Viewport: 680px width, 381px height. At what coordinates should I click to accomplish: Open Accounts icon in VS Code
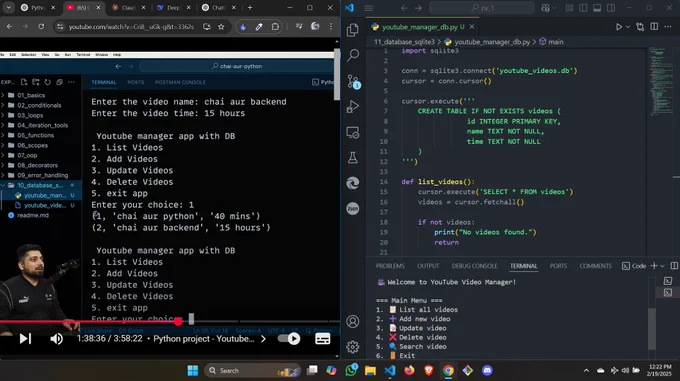click(x=353, y=322)
